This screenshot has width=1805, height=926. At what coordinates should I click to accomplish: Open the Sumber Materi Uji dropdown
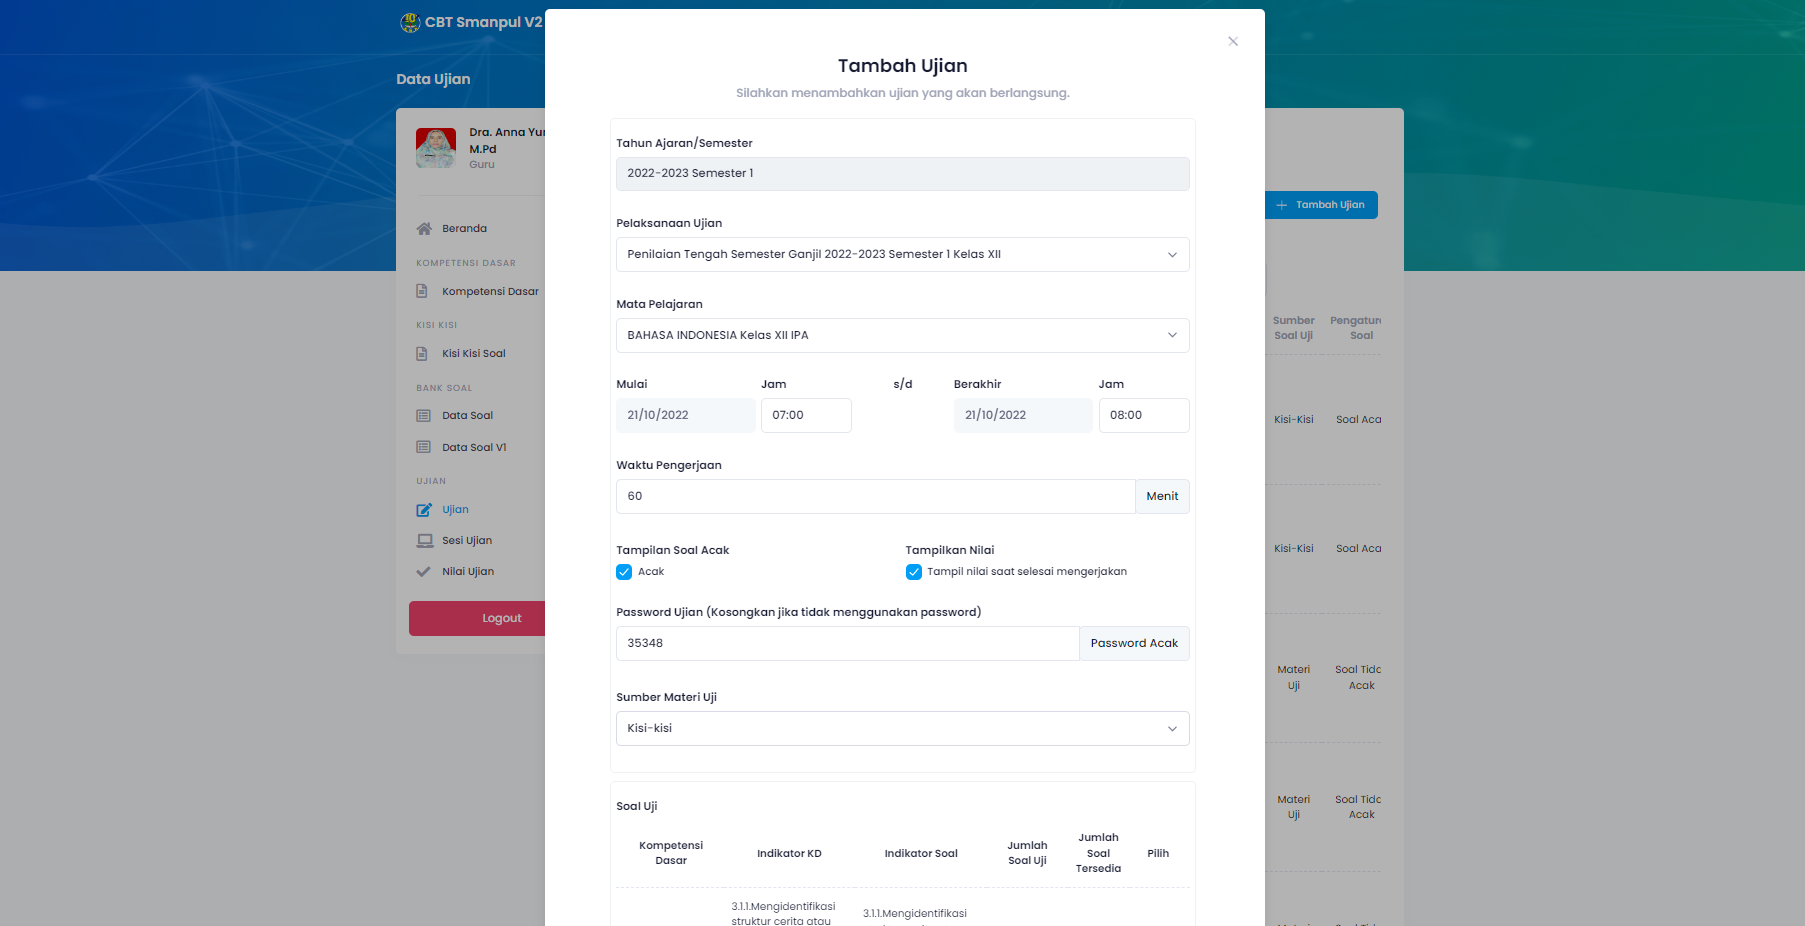tap(902, 729)
